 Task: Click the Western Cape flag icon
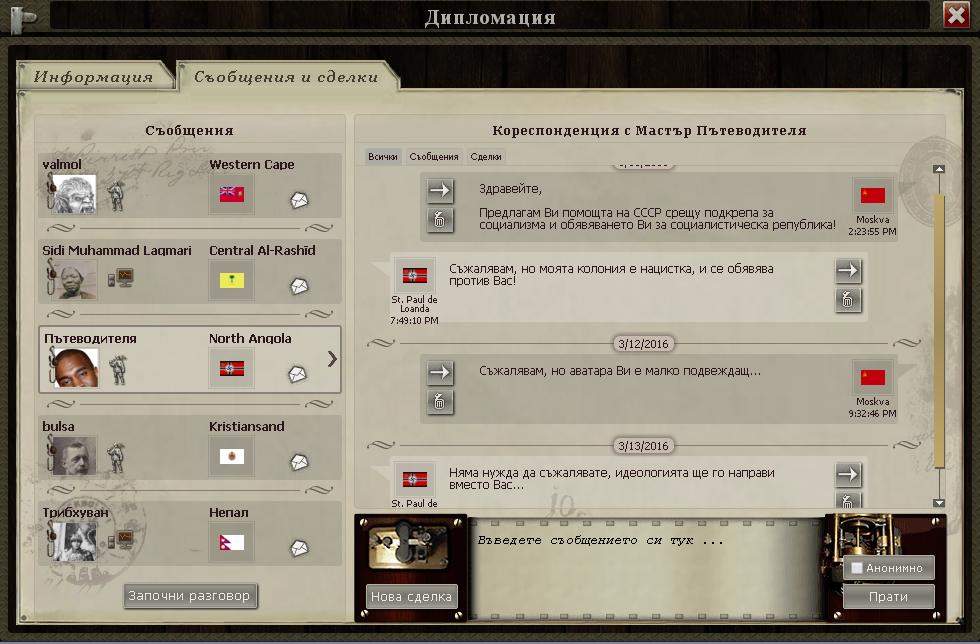(232, 194)
